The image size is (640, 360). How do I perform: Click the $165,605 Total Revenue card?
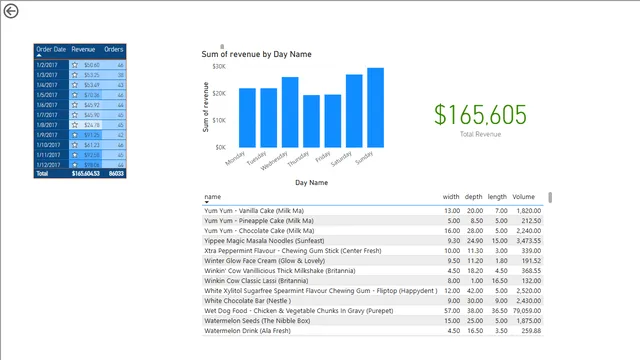pyautogui.click(x=480, y=120)
